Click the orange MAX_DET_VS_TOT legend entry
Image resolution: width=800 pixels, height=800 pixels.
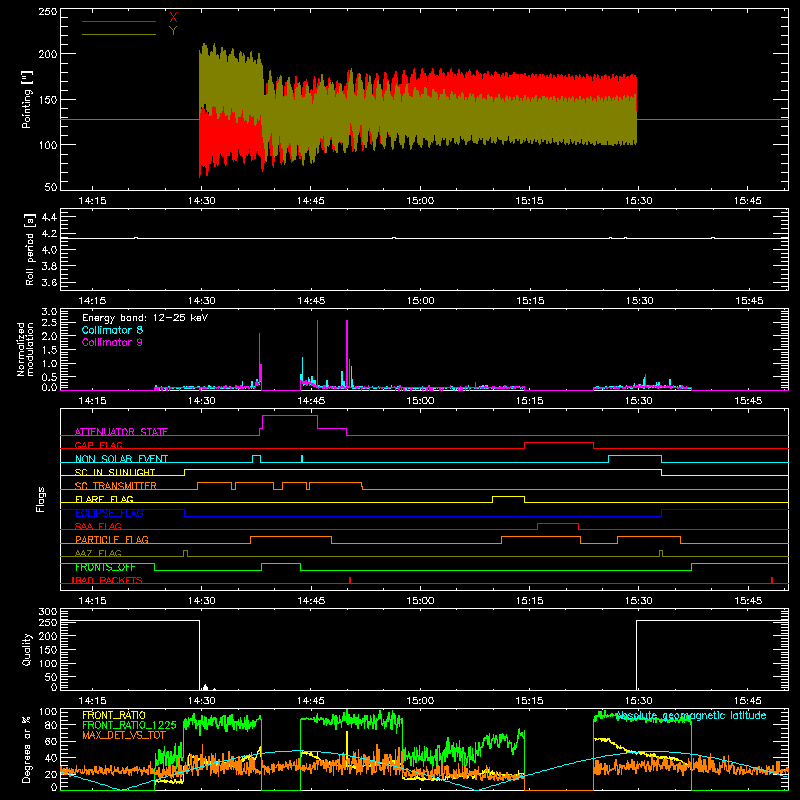pyautogui.click(x=124, y=735)
